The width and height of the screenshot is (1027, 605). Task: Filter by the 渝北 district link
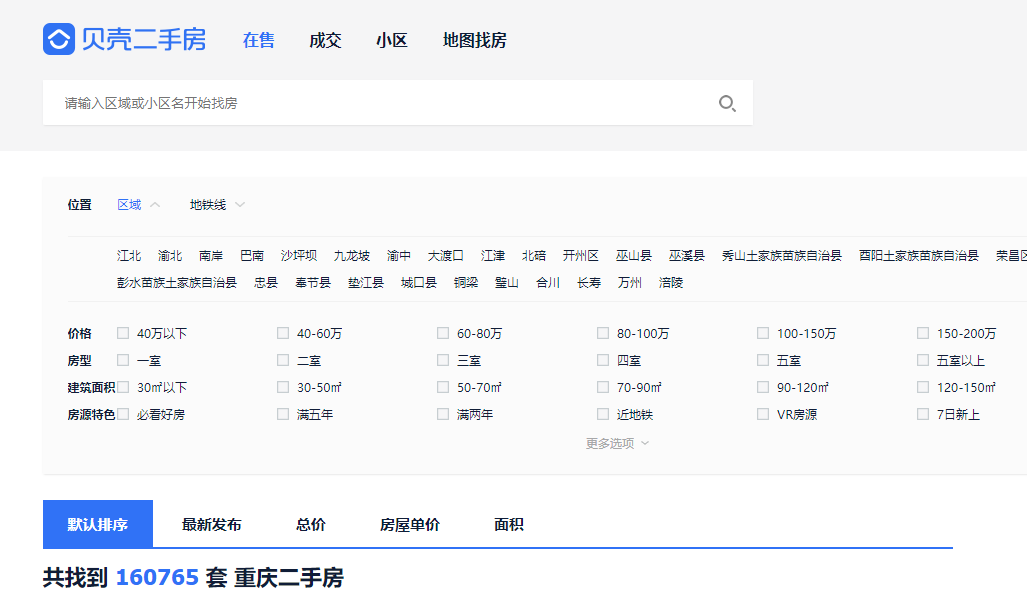tap(170, 256)
